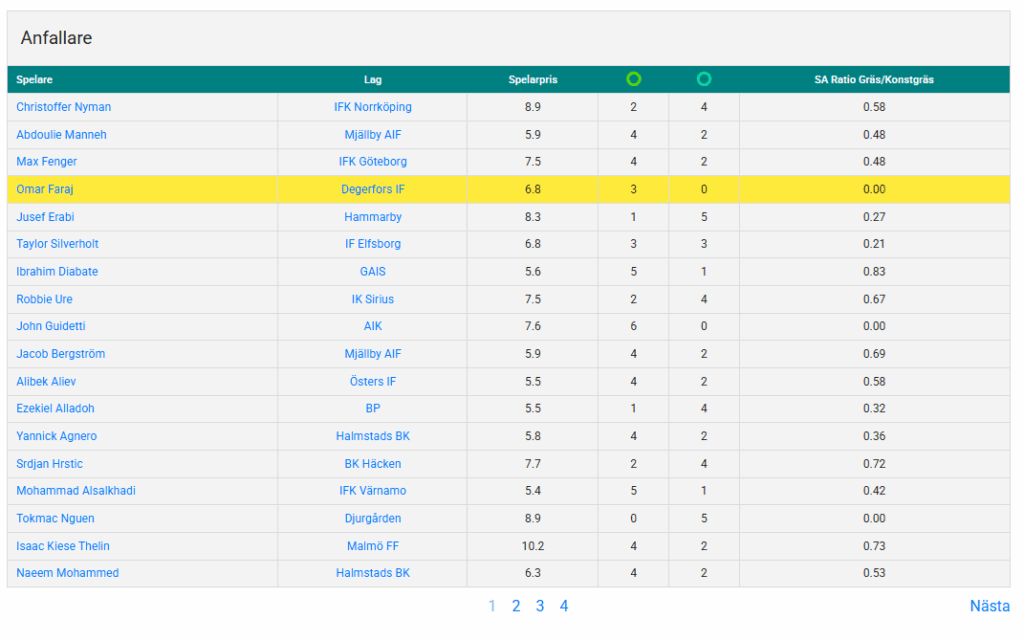Open Degerfors IF team link
The image size is (1024, 641).
[373, 189]
